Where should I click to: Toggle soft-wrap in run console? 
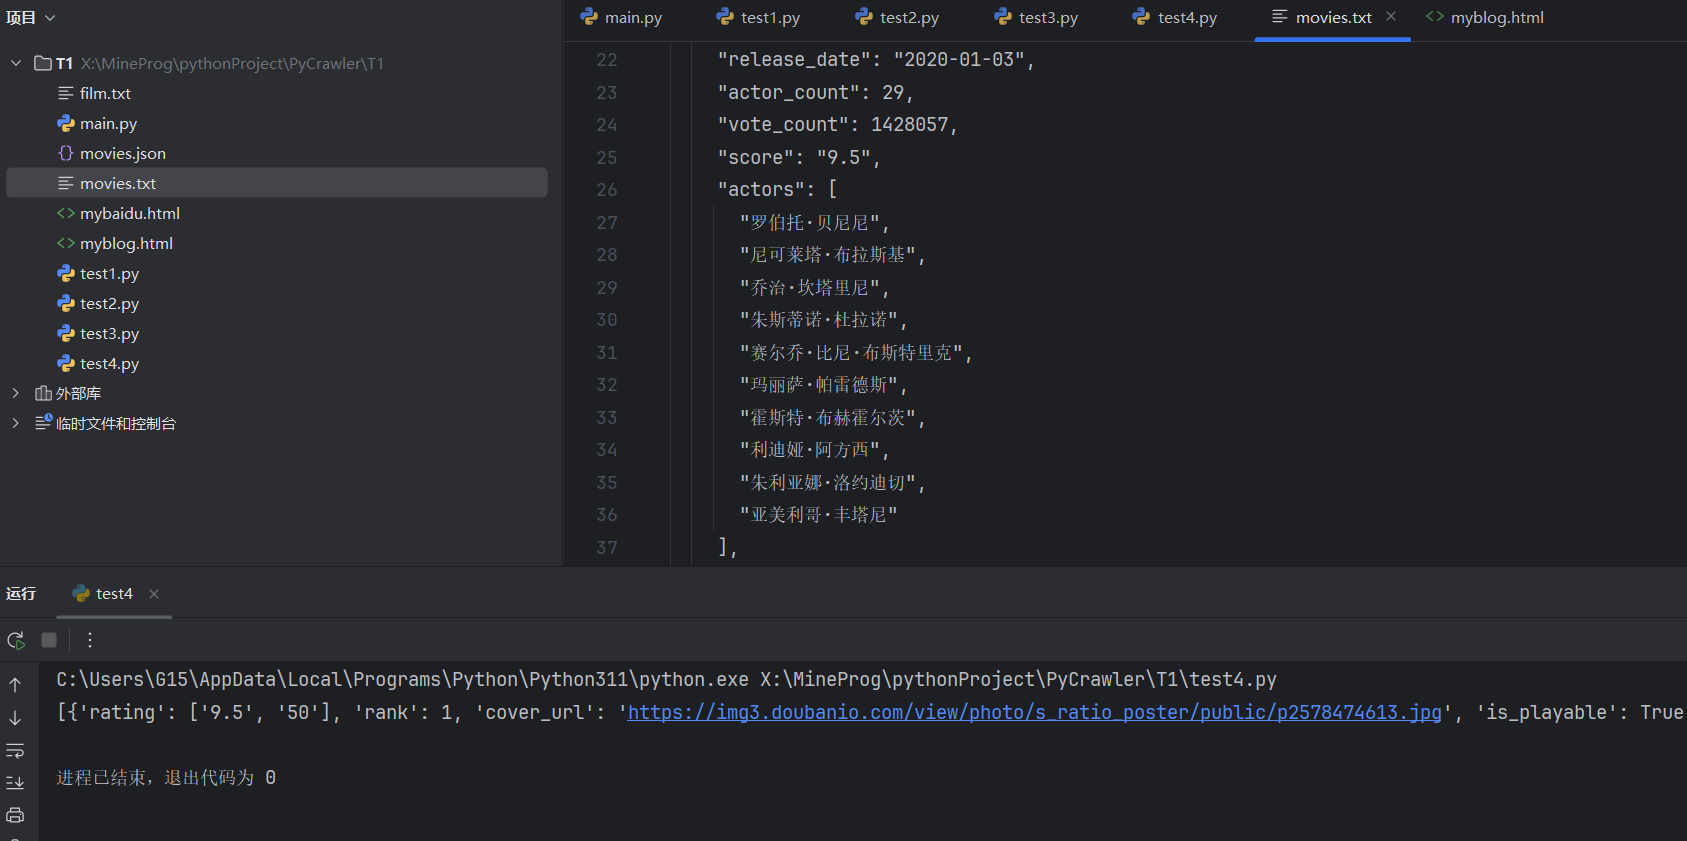[15, 750]
